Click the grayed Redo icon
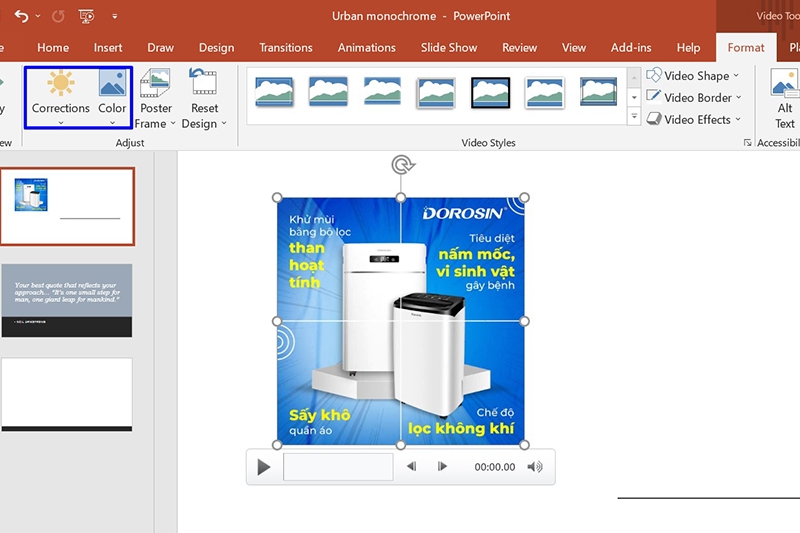This screenshot has height=533, width=800. (x=58, y=16)
